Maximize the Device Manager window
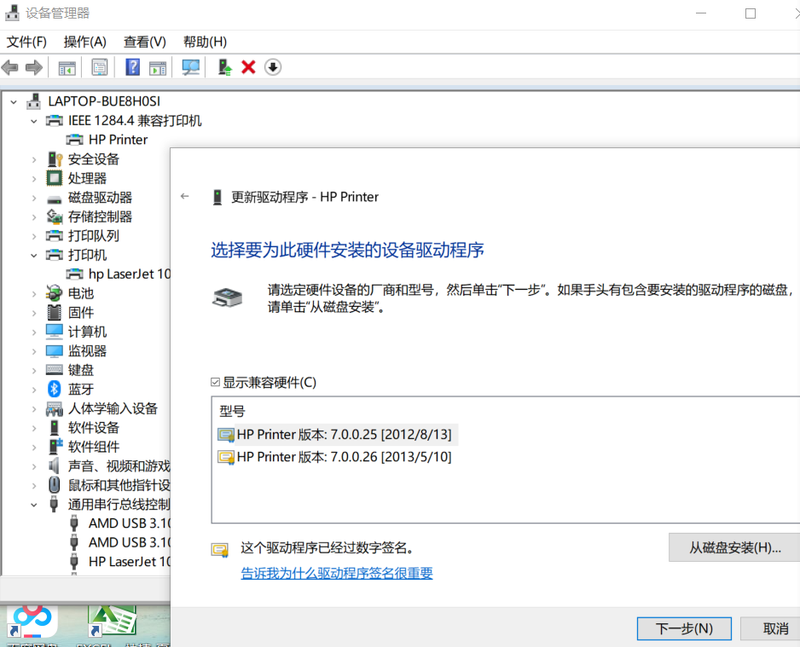 point(750,13)
